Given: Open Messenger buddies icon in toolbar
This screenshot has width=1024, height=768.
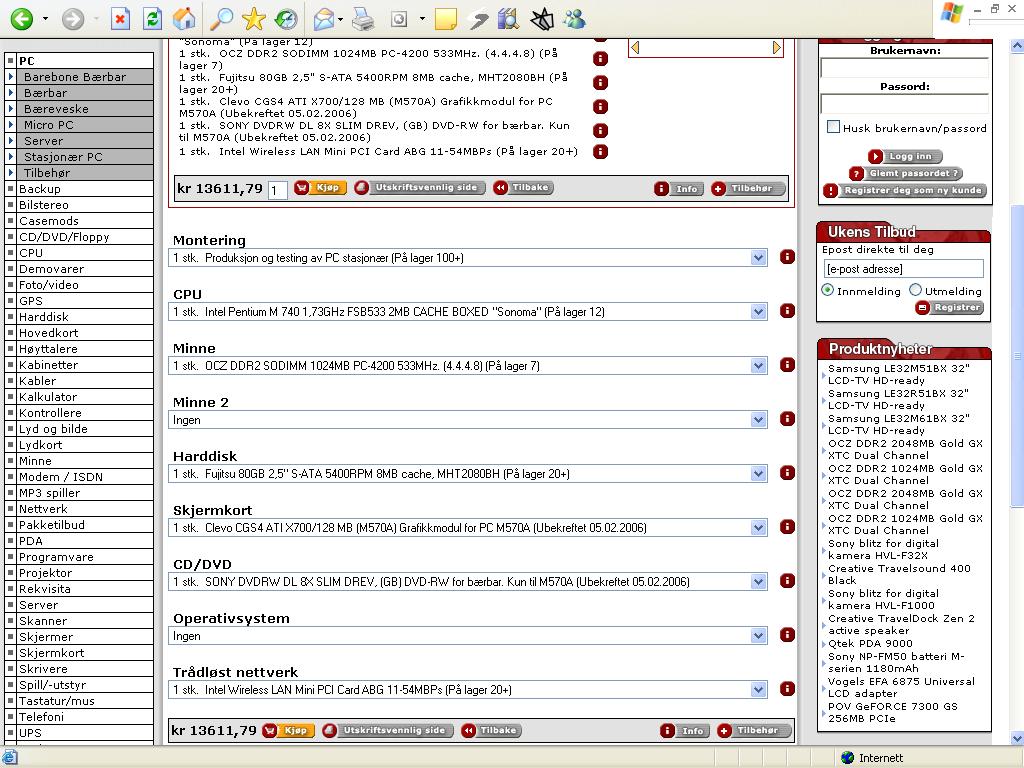Looking at the screenshot, I should (x=575, y=19).
